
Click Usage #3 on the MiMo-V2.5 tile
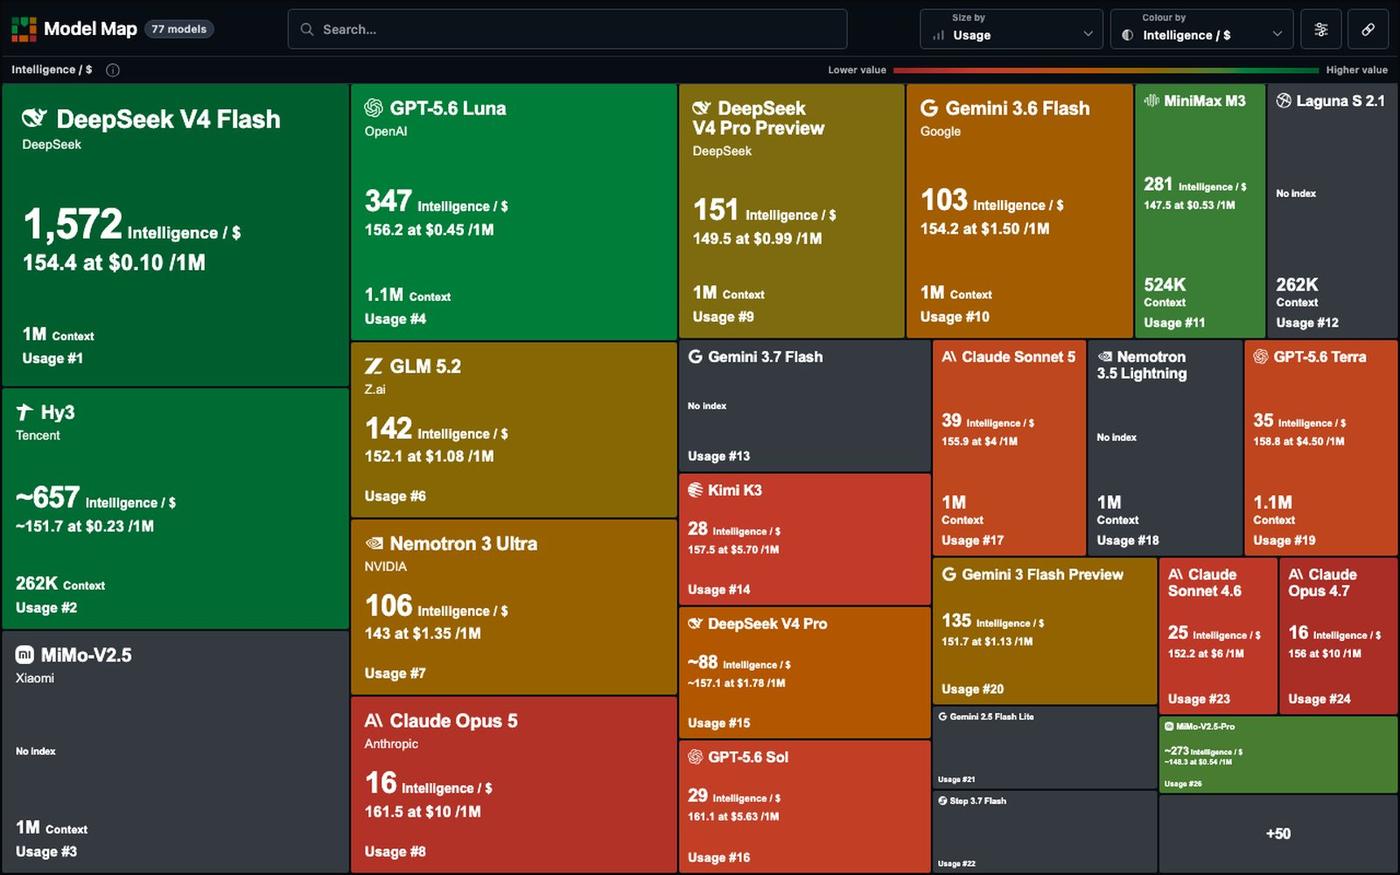click(46, 852)
